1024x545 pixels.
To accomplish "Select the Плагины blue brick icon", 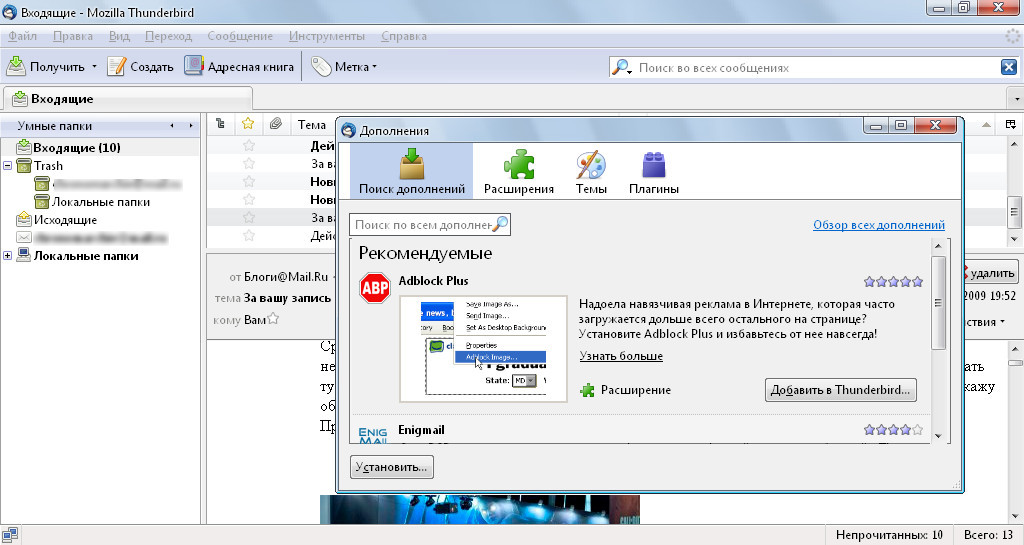I will pyautogui.click(x=654, y=164).
